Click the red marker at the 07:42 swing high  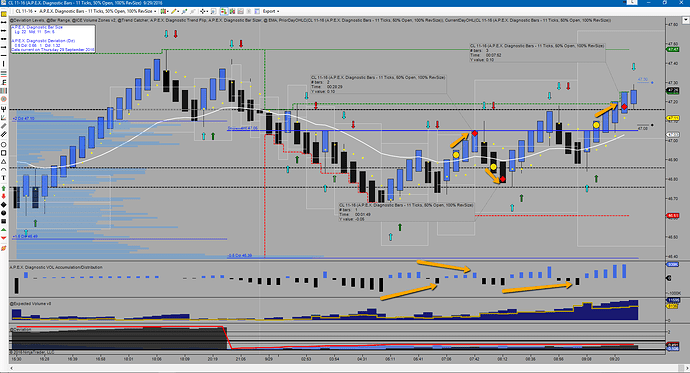[475, 133]
